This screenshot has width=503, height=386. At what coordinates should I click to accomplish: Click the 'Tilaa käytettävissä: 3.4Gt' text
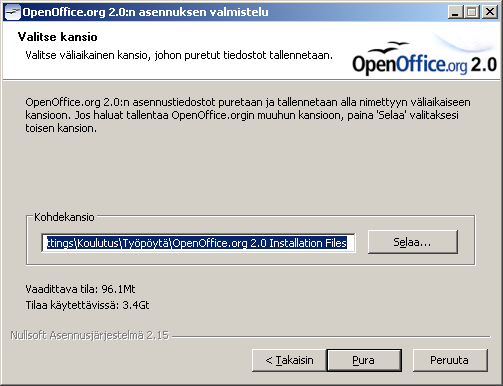click(87, 305)
